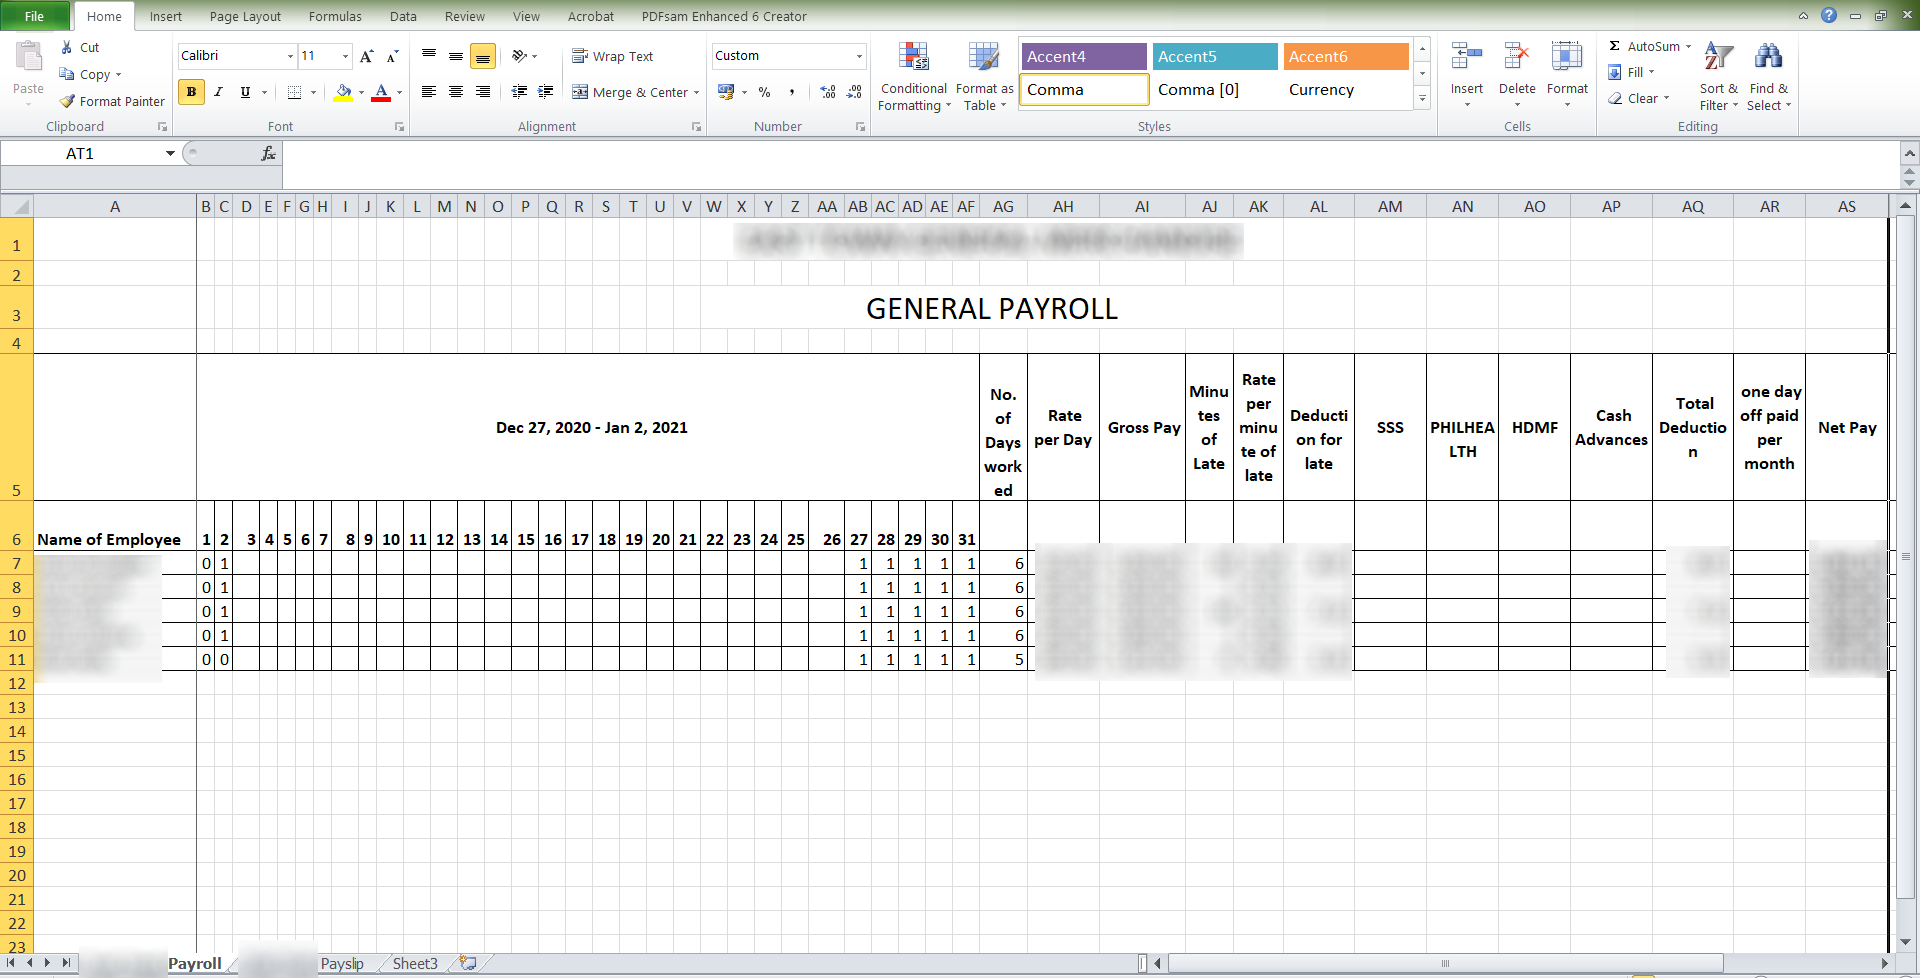This screenshot has height=978, width=1920.
Task: Open the font size dropdown
Action: point(346,56)
